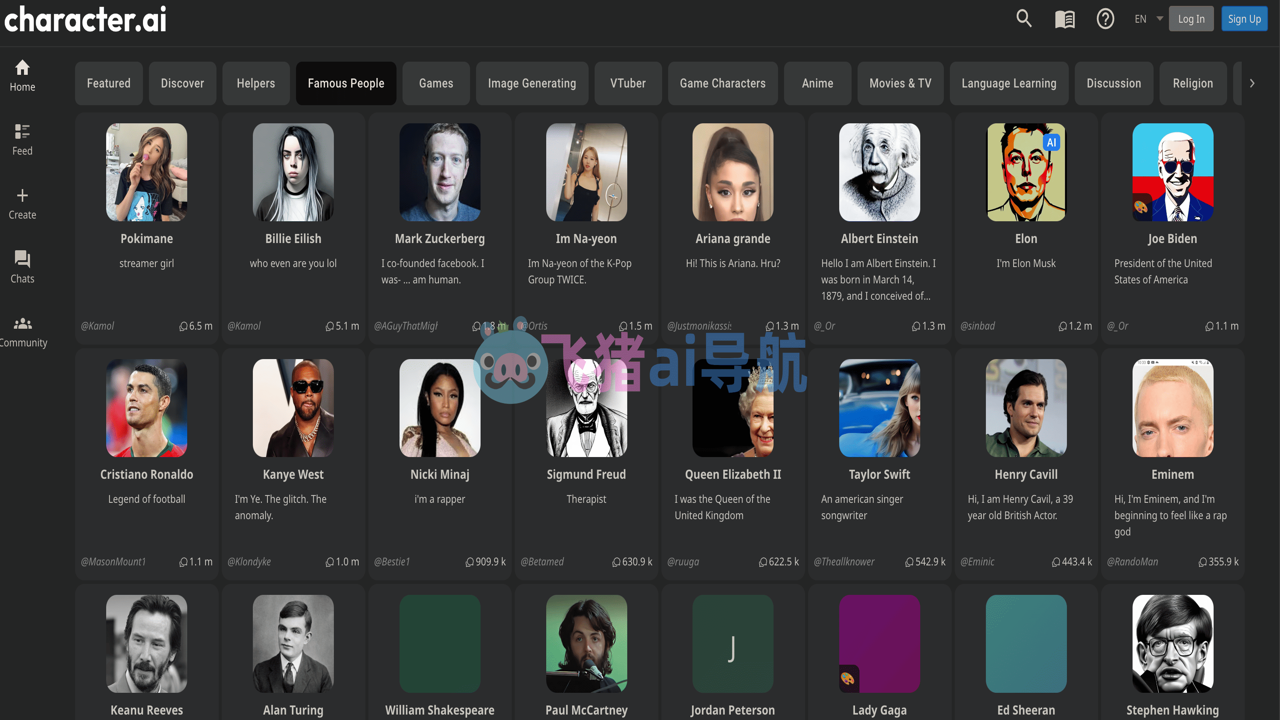Click the Log In button
Screen dimensions: 1280x720
point(1191,19)
